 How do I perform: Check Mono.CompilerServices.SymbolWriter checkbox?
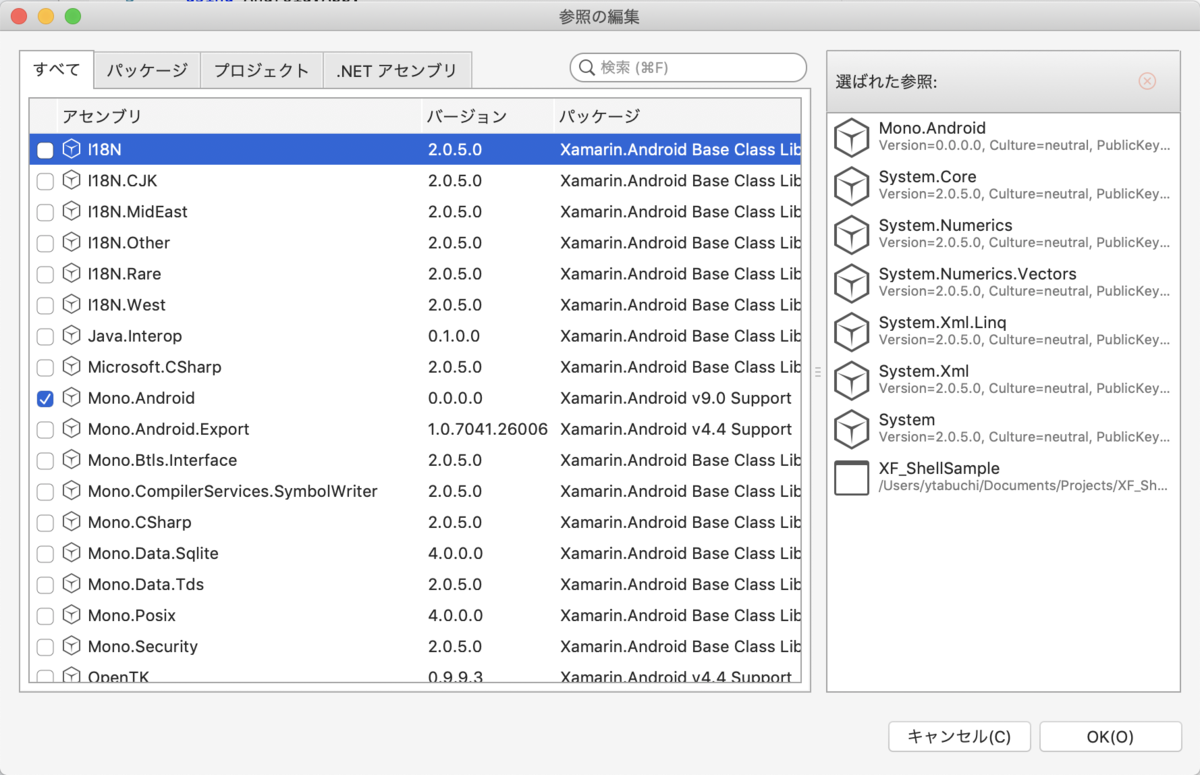[45, 491]
